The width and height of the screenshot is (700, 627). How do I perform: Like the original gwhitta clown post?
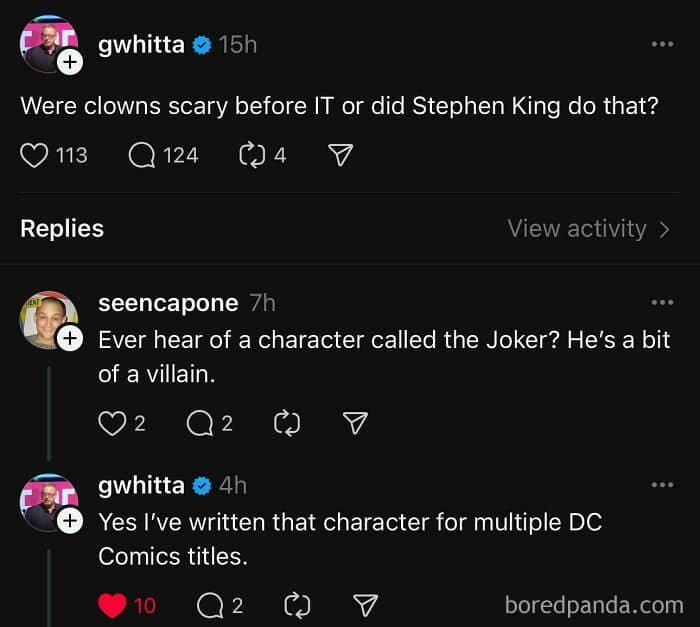click(35, 155)
